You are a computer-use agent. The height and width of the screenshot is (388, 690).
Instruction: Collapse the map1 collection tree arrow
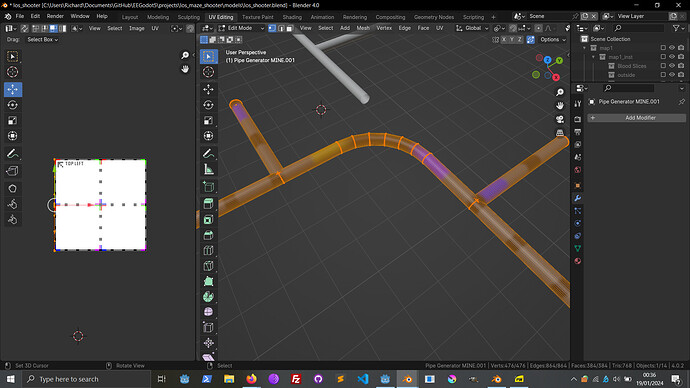(585, 48)
